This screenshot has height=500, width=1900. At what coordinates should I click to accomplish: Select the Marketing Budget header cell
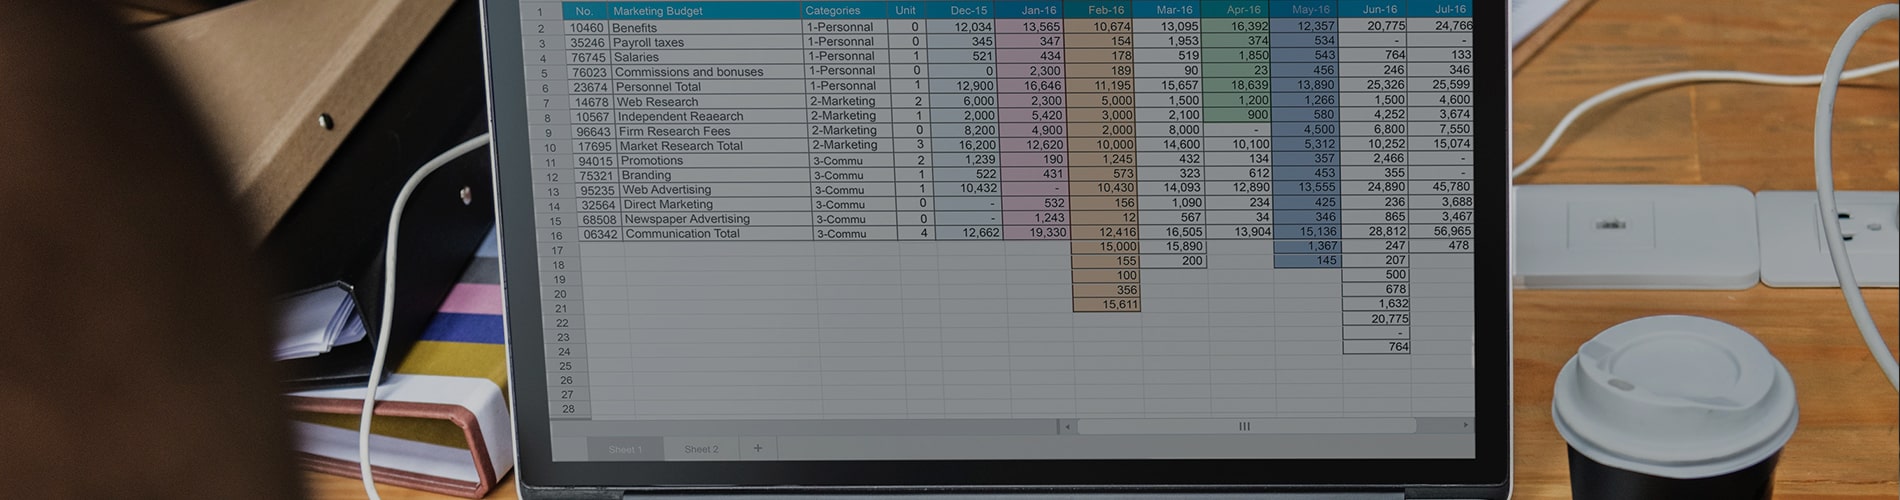[700, 11]
